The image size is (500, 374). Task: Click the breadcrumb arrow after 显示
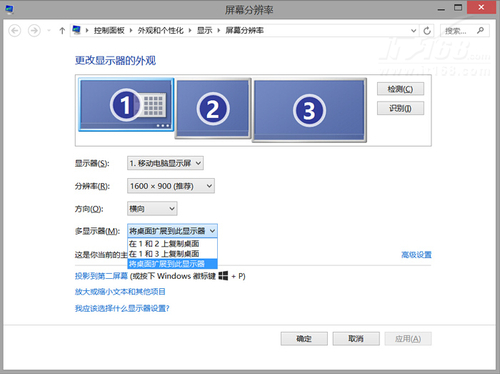[x=219, y=31]
